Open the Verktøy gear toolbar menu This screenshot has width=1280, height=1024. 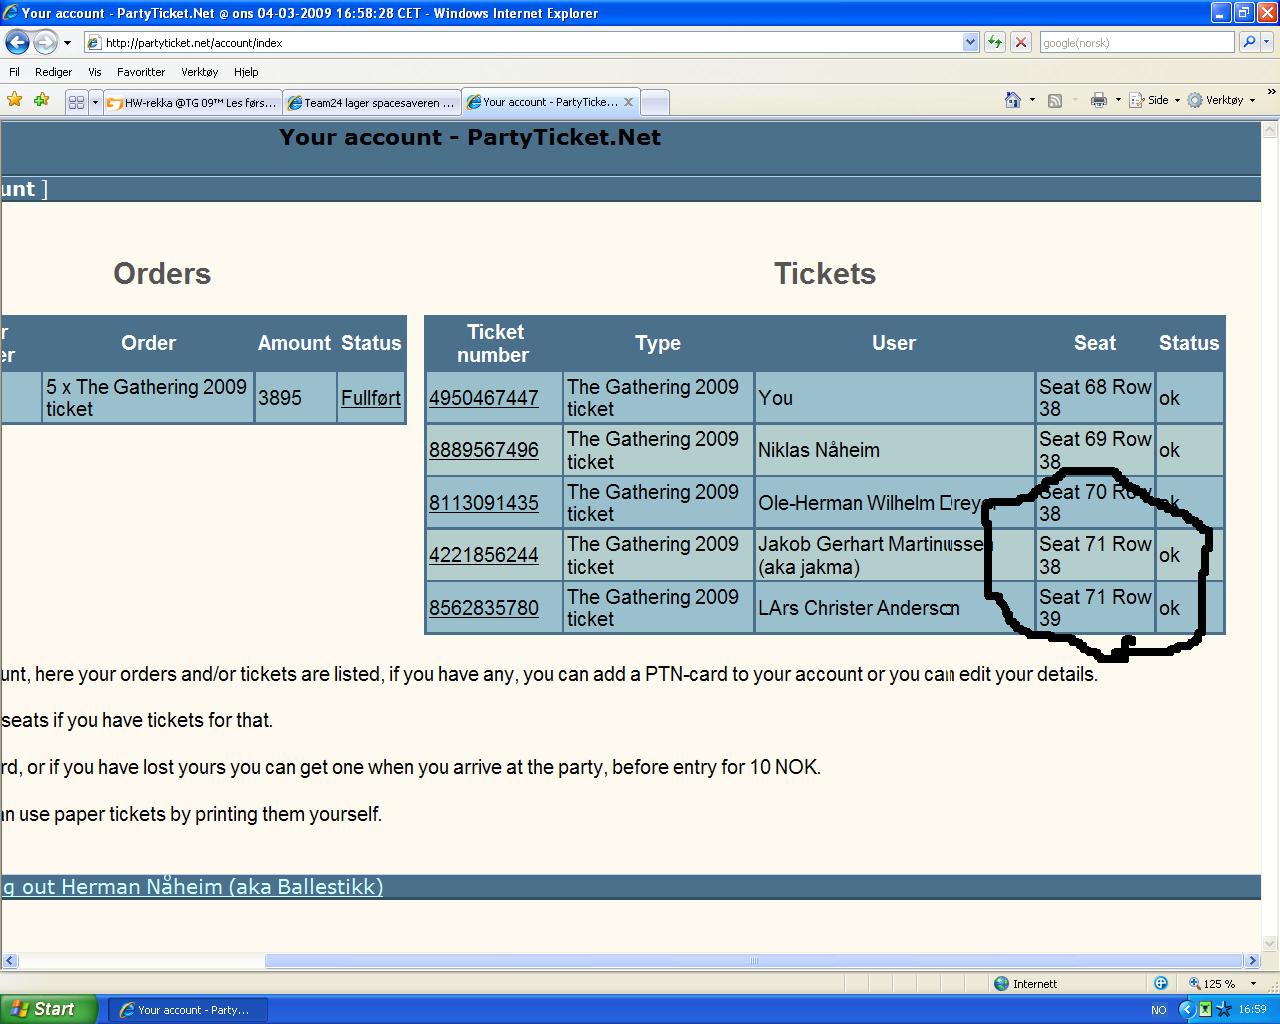coord(1221,100)
